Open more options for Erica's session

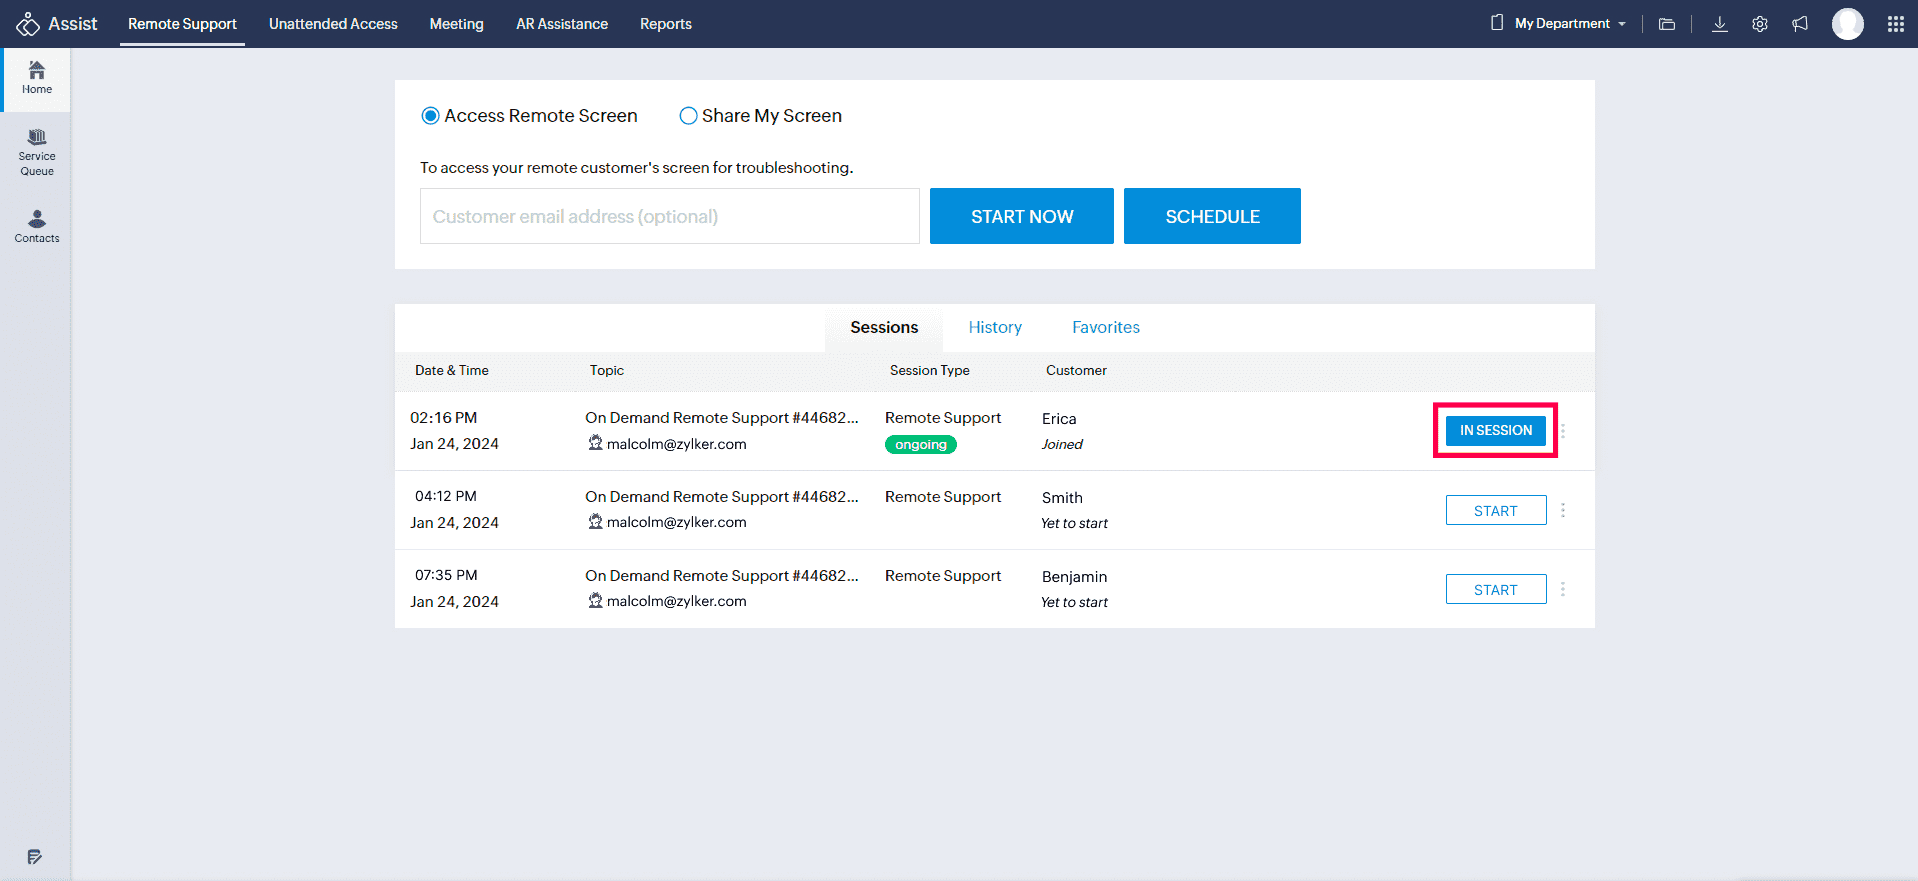pos(1563,431)
